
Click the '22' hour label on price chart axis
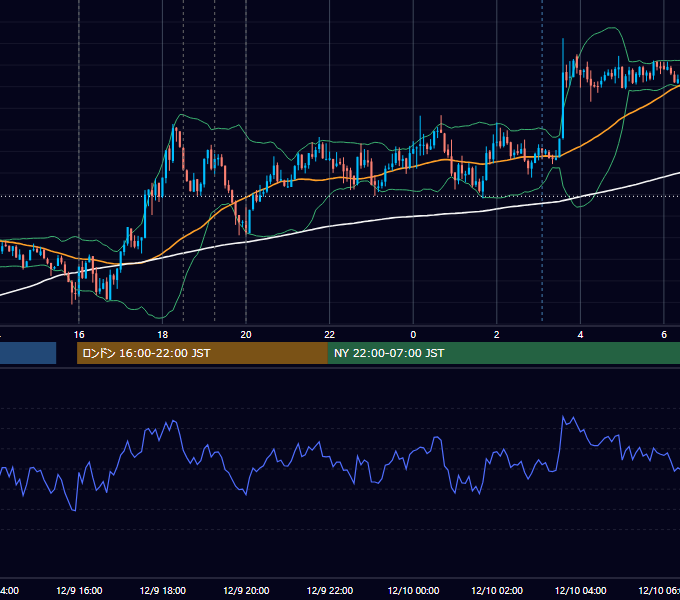(x=330, y=335)
